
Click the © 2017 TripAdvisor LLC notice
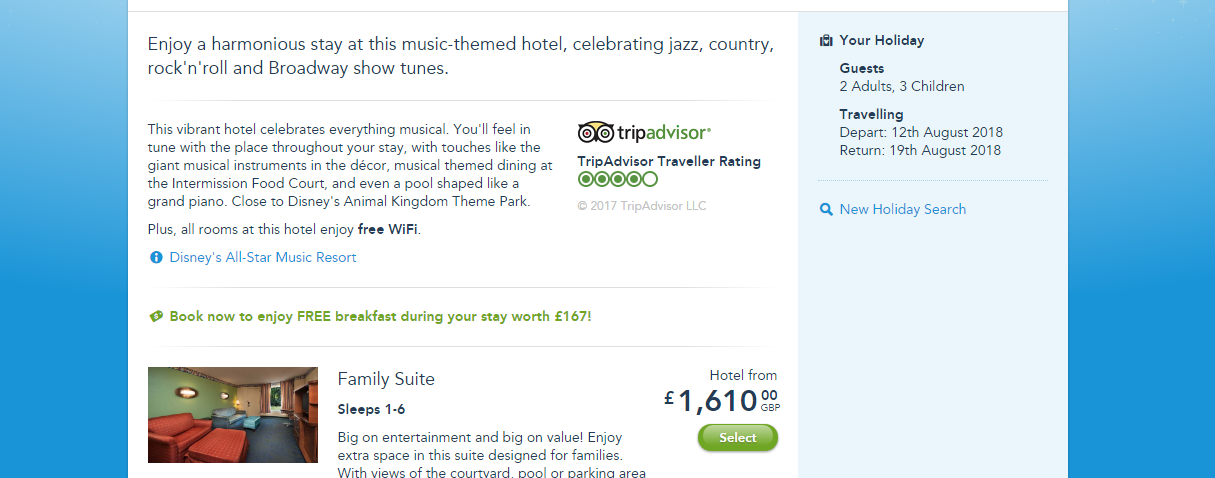point(641,206)
